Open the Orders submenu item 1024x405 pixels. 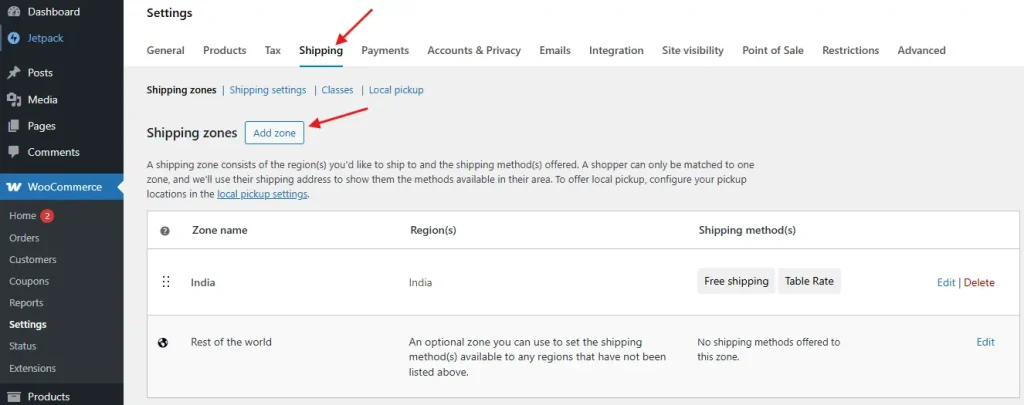coord(24,238)
